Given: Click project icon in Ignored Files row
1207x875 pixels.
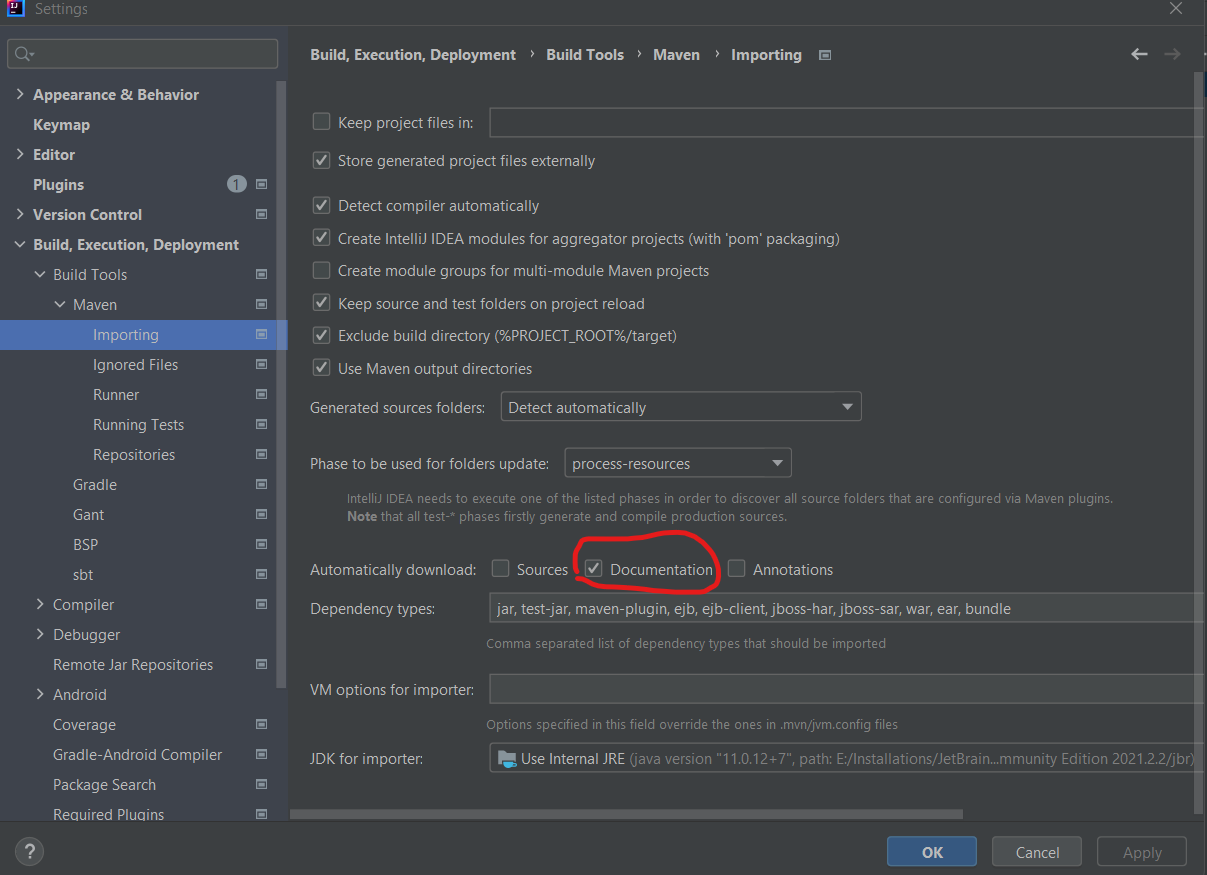Looking at the screenshot, I should pos(262,364).
